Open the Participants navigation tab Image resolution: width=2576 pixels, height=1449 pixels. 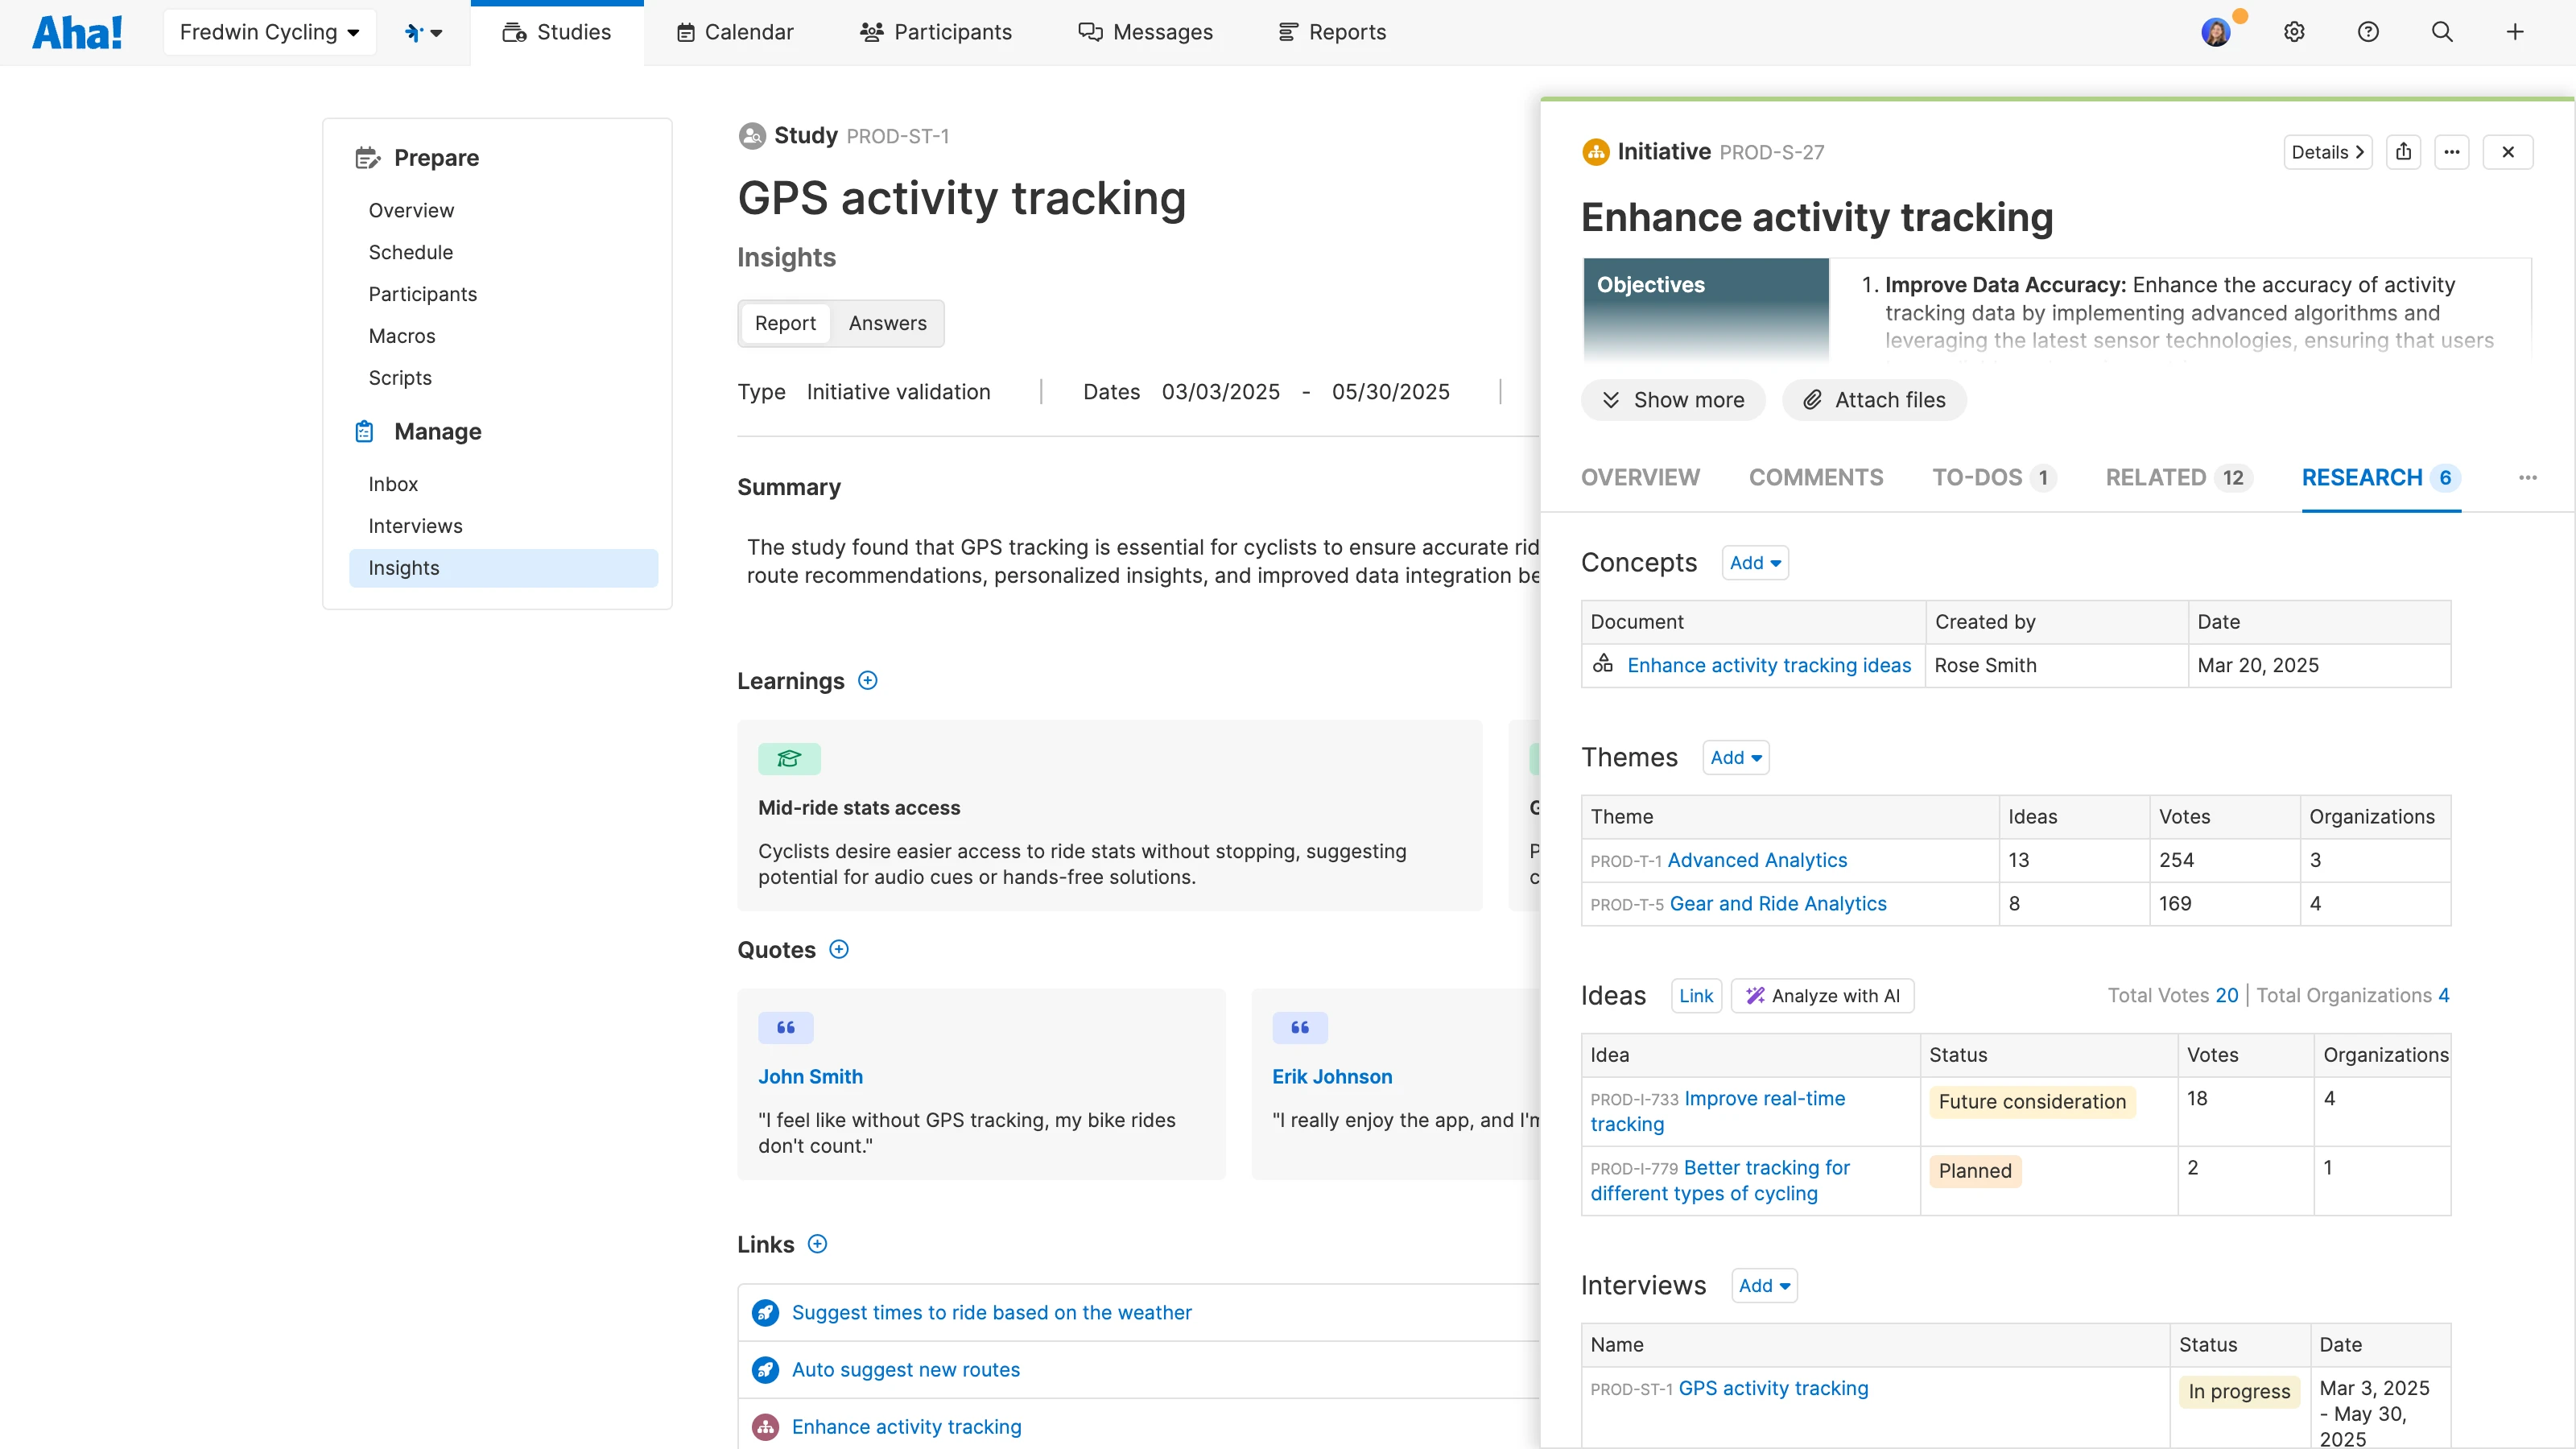click(936, 32)
